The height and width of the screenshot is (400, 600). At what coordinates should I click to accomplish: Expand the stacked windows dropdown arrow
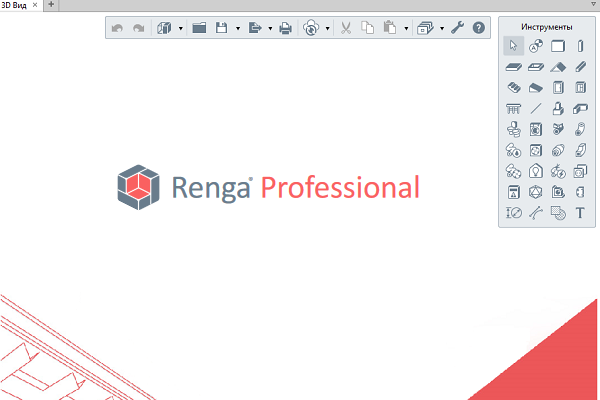(442, 28)
